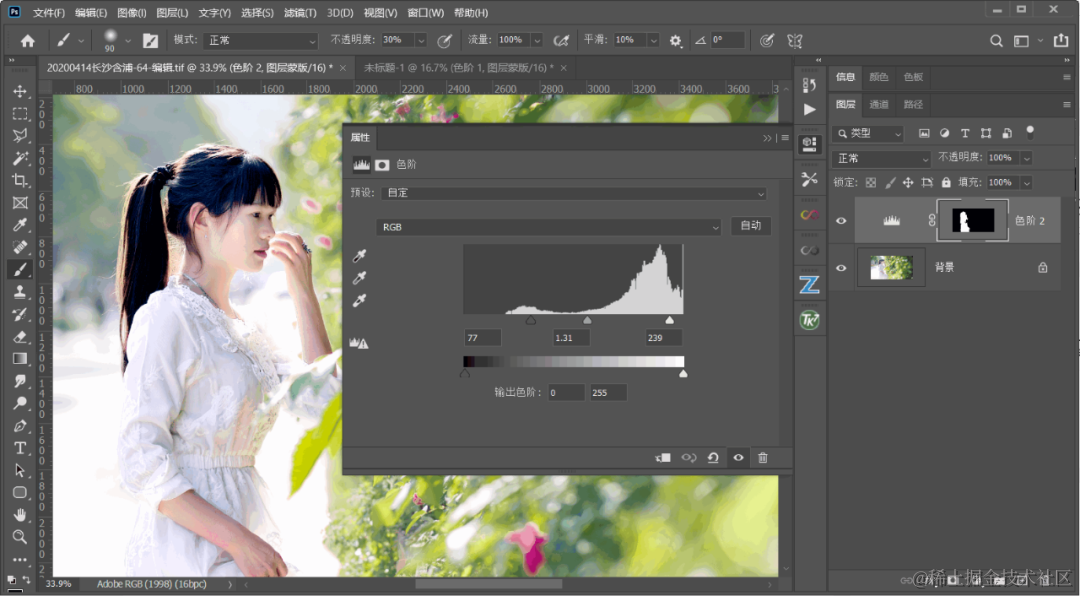Viewport: 1080px width, 596px height.
Task: Open the layer blend mode 正常 dropdown
Action: click(x=881, y=158)
